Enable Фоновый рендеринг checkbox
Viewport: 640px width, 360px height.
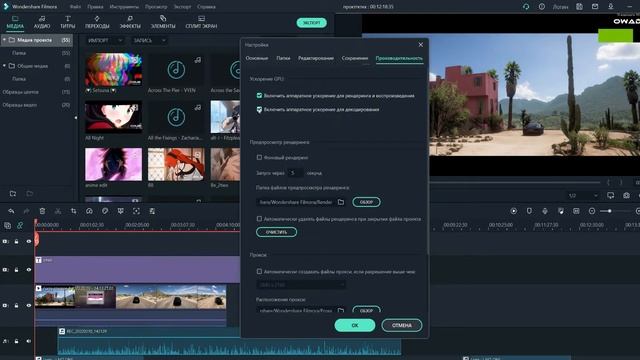pos(259,157)
